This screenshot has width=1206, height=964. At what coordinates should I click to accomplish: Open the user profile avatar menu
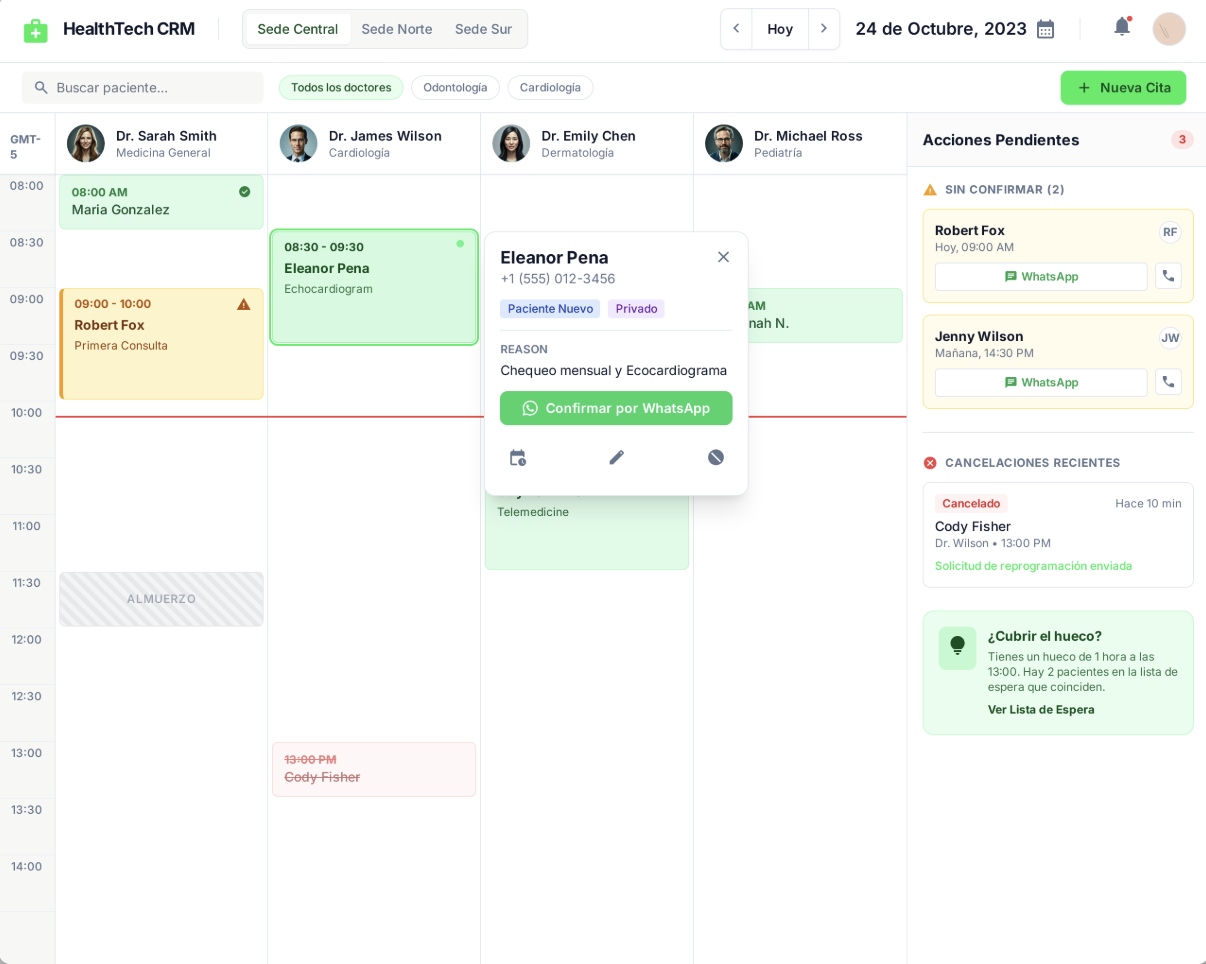pos(1168,29)
